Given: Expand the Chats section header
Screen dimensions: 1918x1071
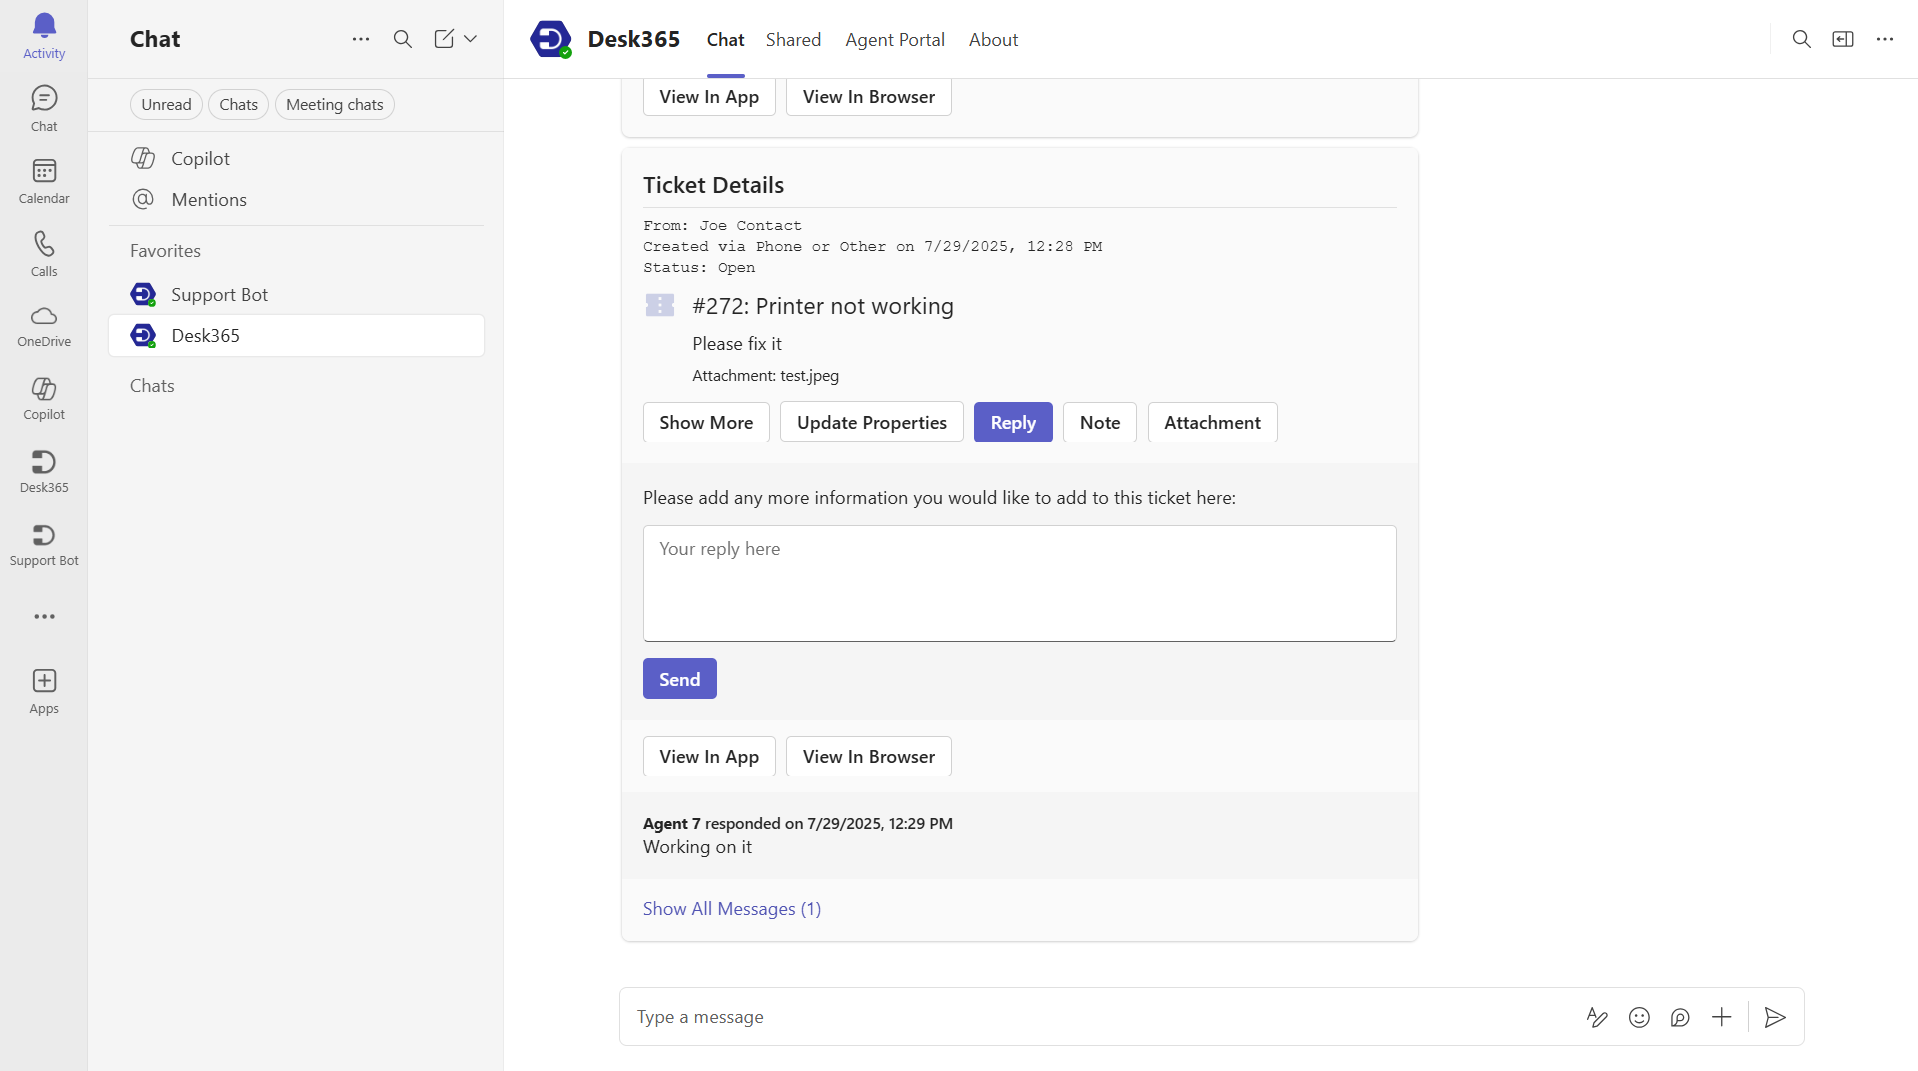Looking at the screenshot, I should click(x=152, y=386).
